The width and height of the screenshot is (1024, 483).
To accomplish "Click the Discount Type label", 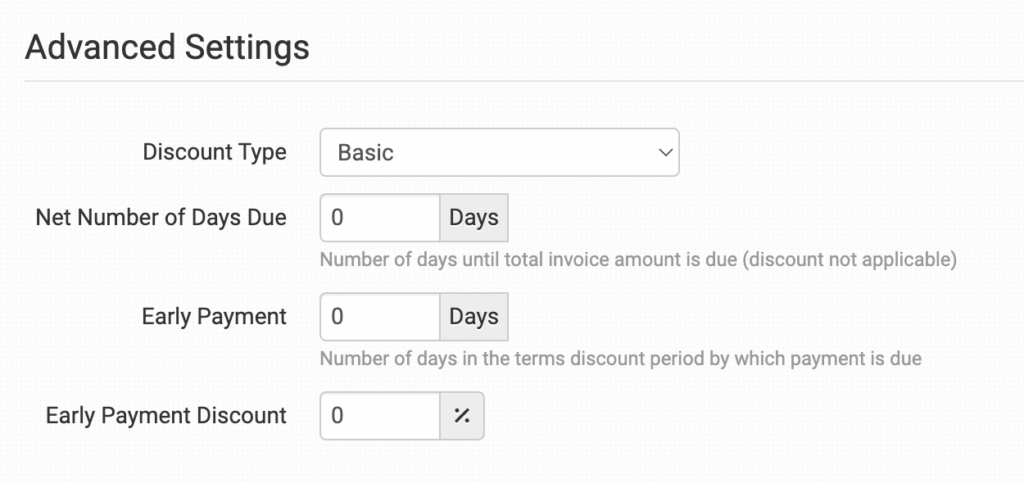I will tap(214, 153).
